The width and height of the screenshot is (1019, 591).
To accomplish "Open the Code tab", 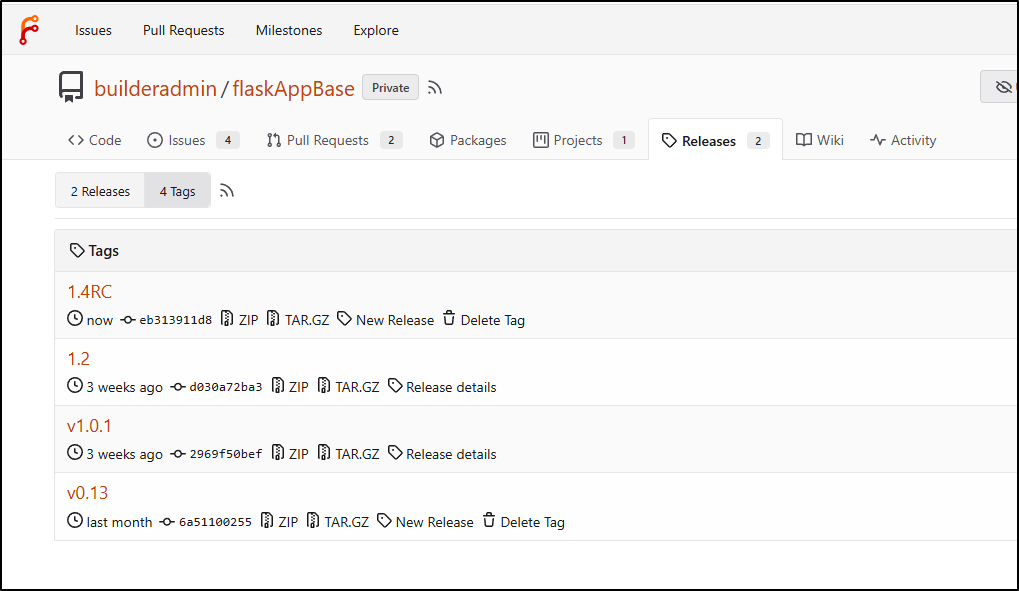I will click(x=95, y=140).
